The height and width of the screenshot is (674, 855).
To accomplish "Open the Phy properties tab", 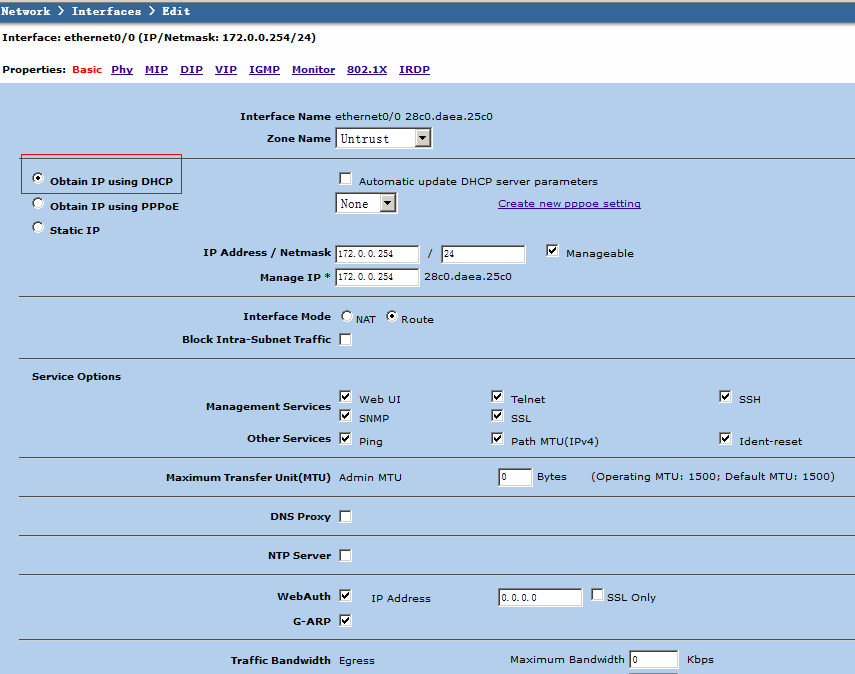I will [122, 70].
